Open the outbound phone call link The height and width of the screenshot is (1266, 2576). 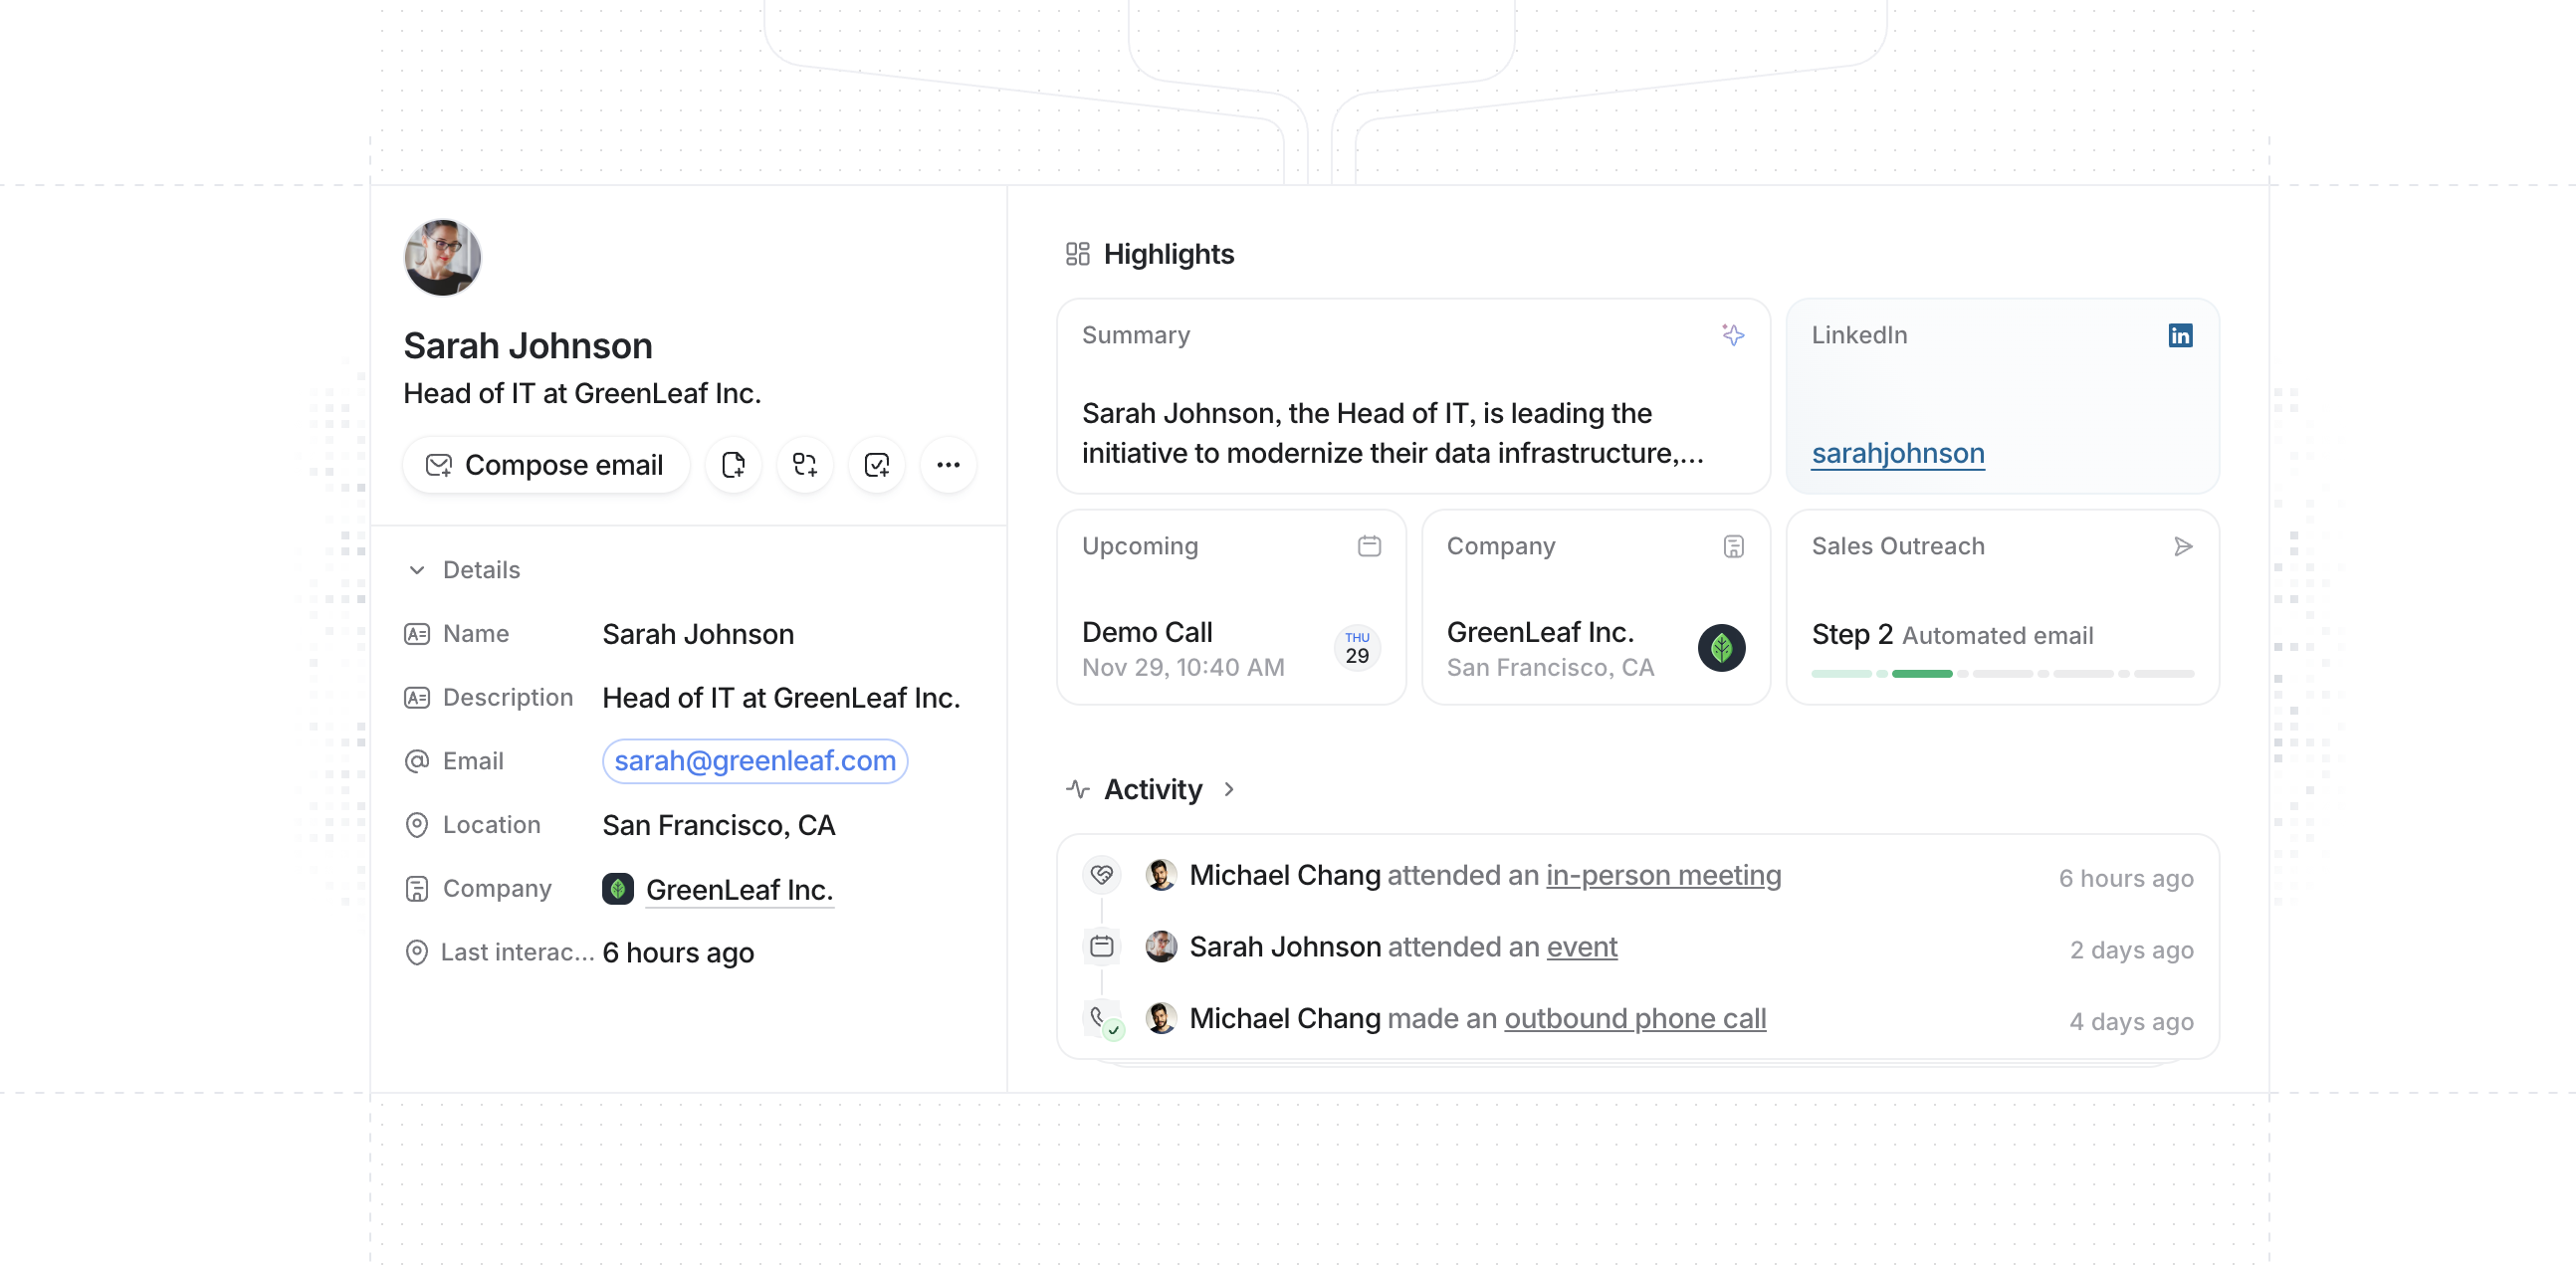click(1635, 1018)
